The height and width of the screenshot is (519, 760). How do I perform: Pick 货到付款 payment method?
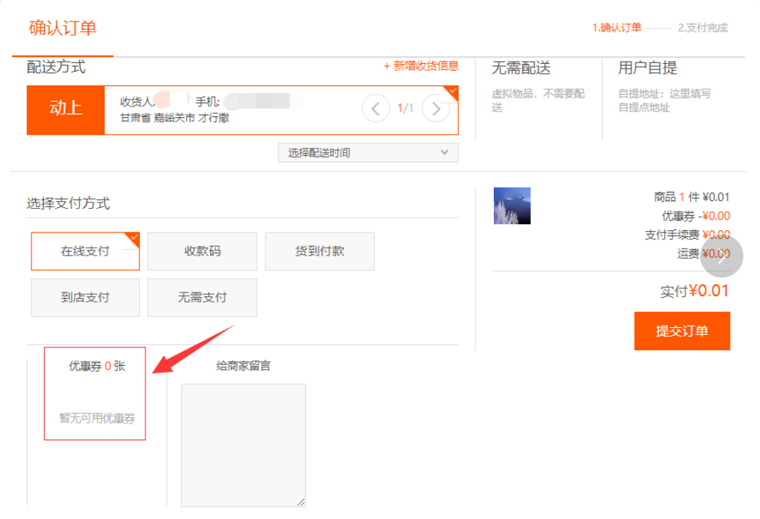(319, 251)
